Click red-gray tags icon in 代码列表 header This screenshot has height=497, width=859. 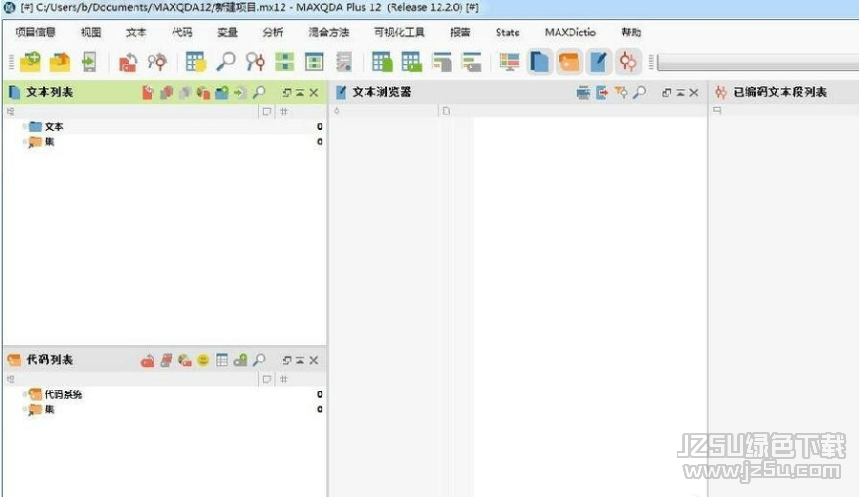pos(167,361)
